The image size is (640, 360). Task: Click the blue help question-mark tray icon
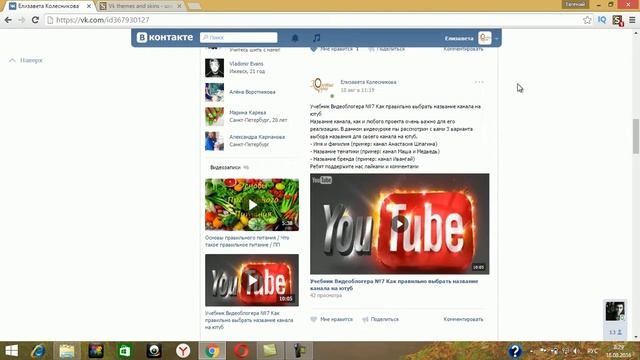515,351
